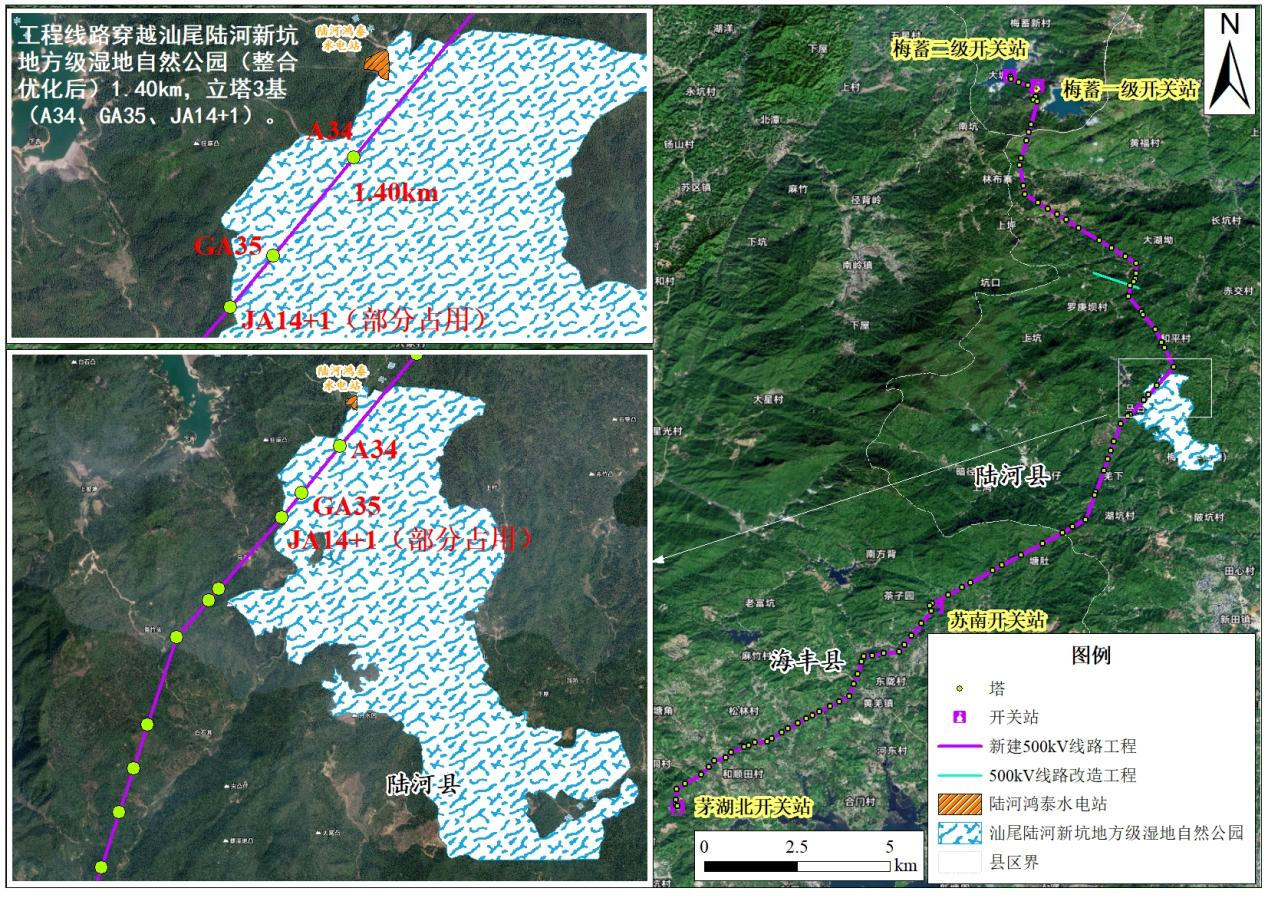Click the red 1.40km distance label
This screenshot has width=1268, height=898.
pos(396,194)
